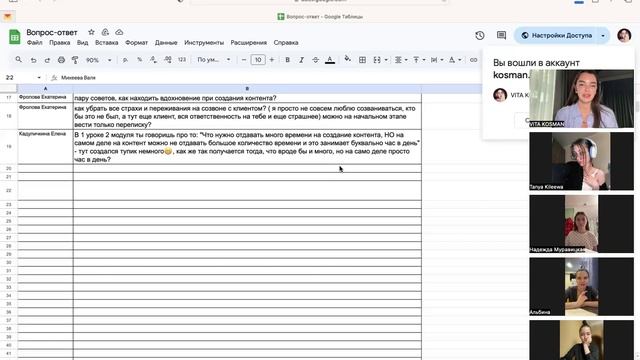The image size is (640, 360).
Task: Rename the Вопрос-ответ document title
Action: click(52, 32)
